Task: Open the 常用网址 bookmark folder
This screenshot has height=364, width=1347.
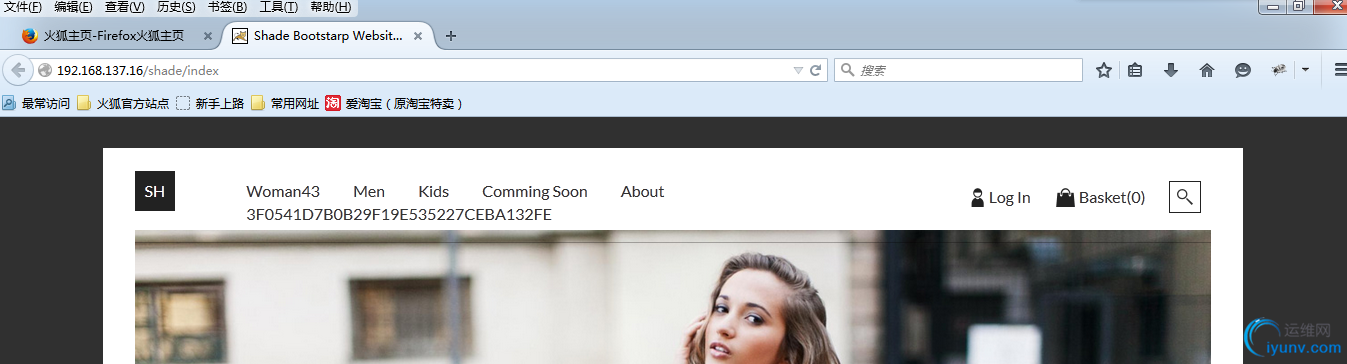Action: click(x=285, y=103)
